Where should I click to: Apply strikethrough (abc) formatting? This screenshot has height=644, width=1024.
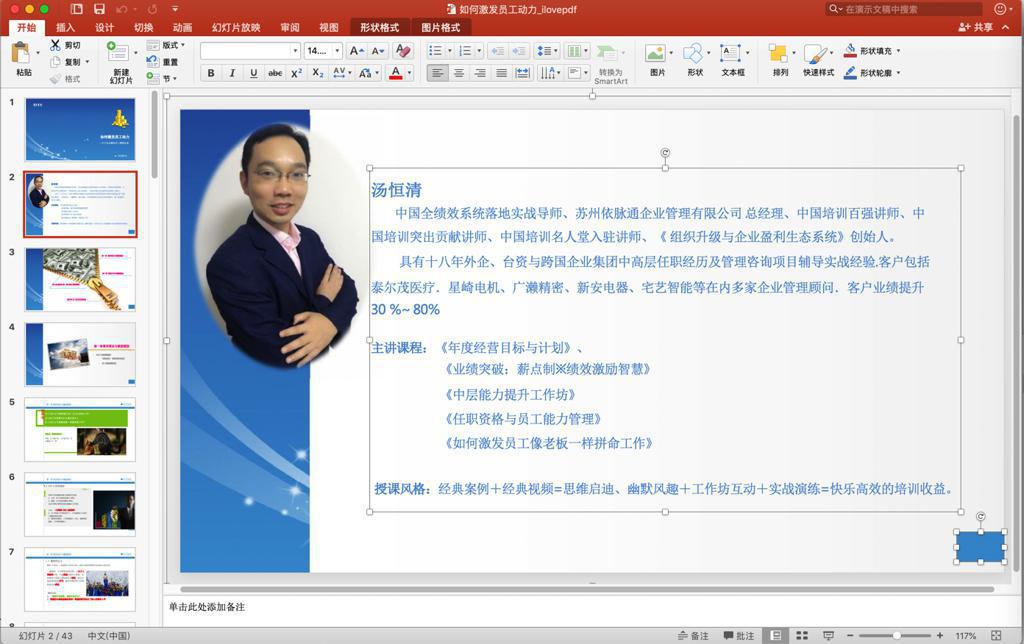[x=275, y=73]
